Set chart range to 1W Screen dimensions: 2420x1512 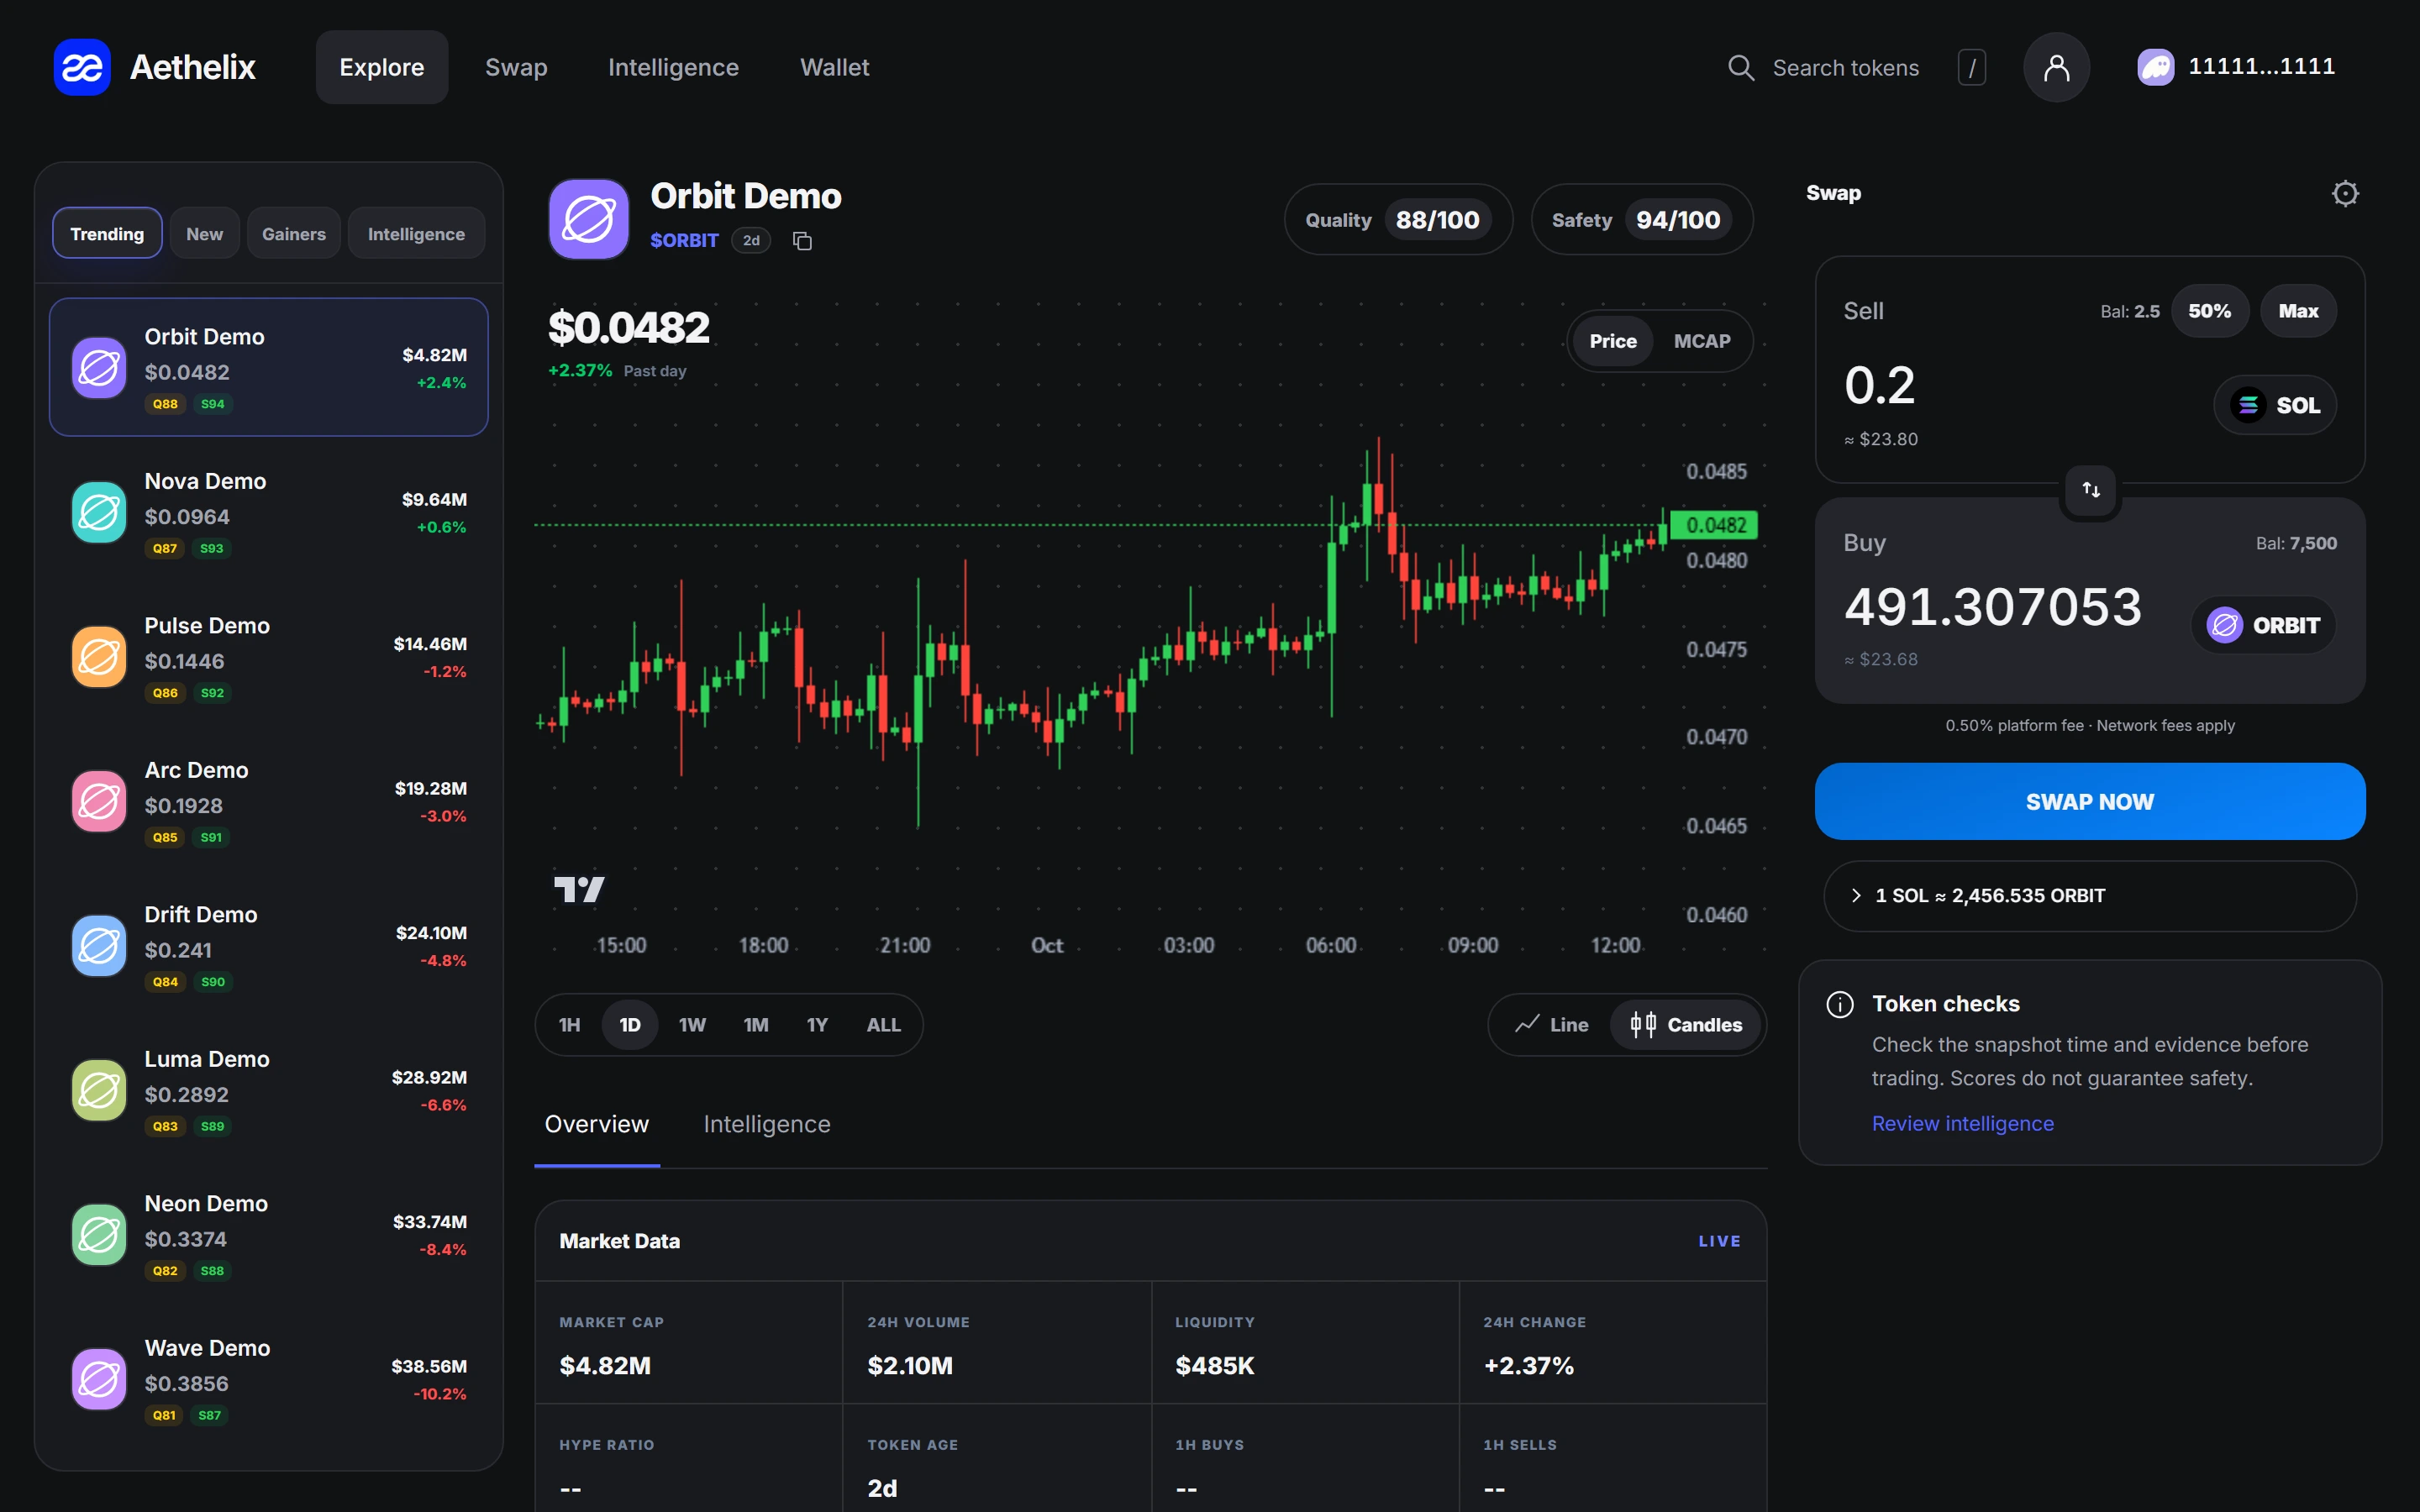click(x=692, y=1025)
